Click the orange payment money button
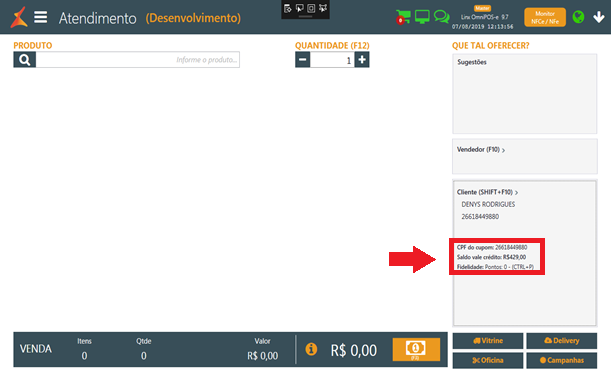This screenshot has width=611, height=377. tap(416, 349)
